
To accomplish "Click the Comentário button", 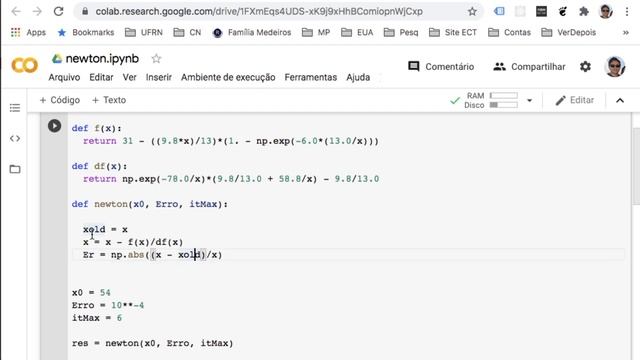I will pos(441,67).
